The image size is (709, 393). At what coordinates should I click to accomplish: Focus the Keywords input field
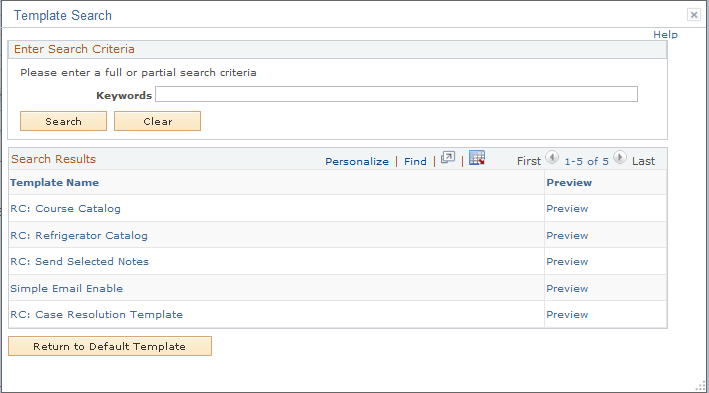pos(397,94)
